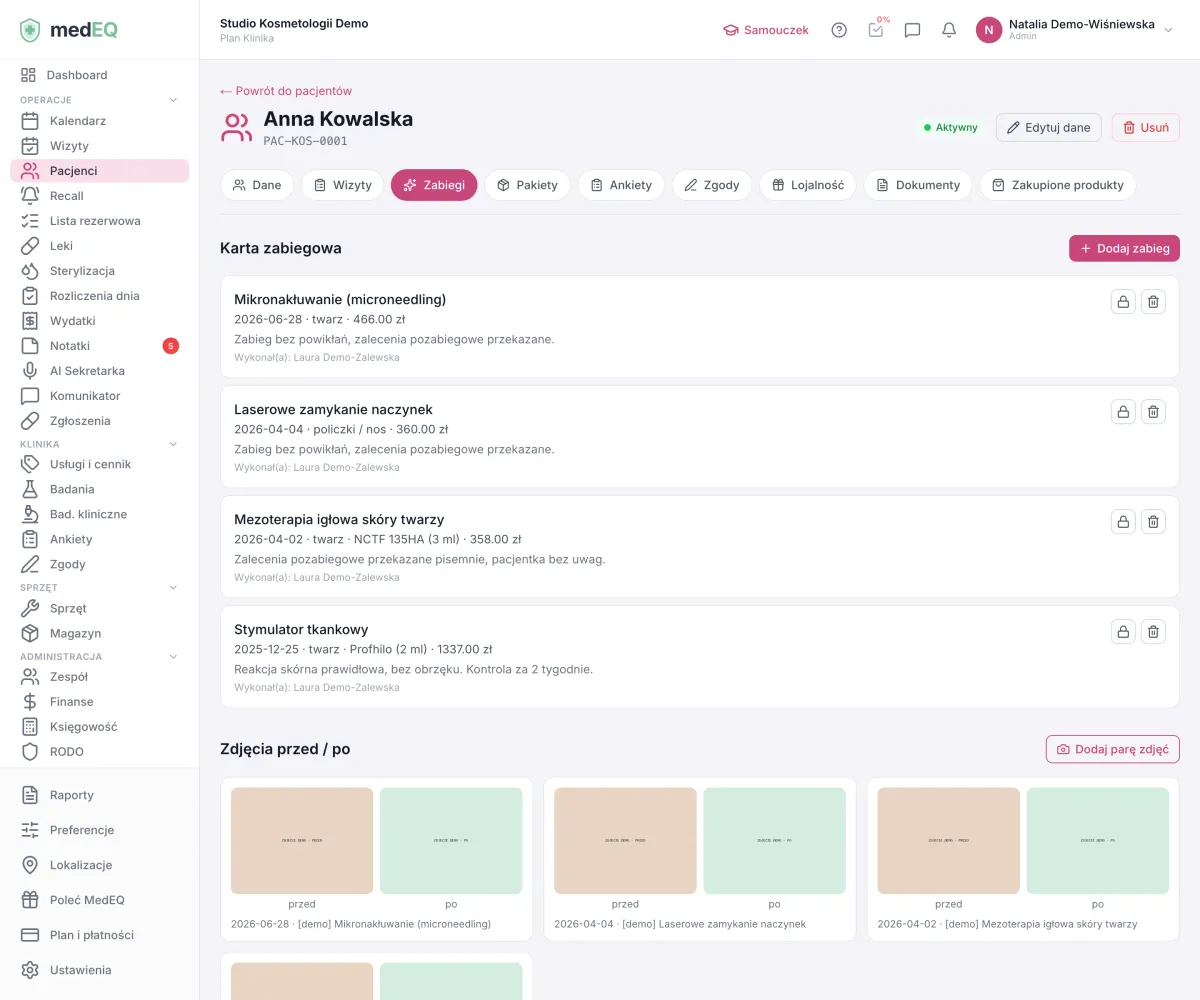Delete Laserowe zamykanie naczynek via trash icon
Screen dimensions: 1200x1000
coord(1153,411)
